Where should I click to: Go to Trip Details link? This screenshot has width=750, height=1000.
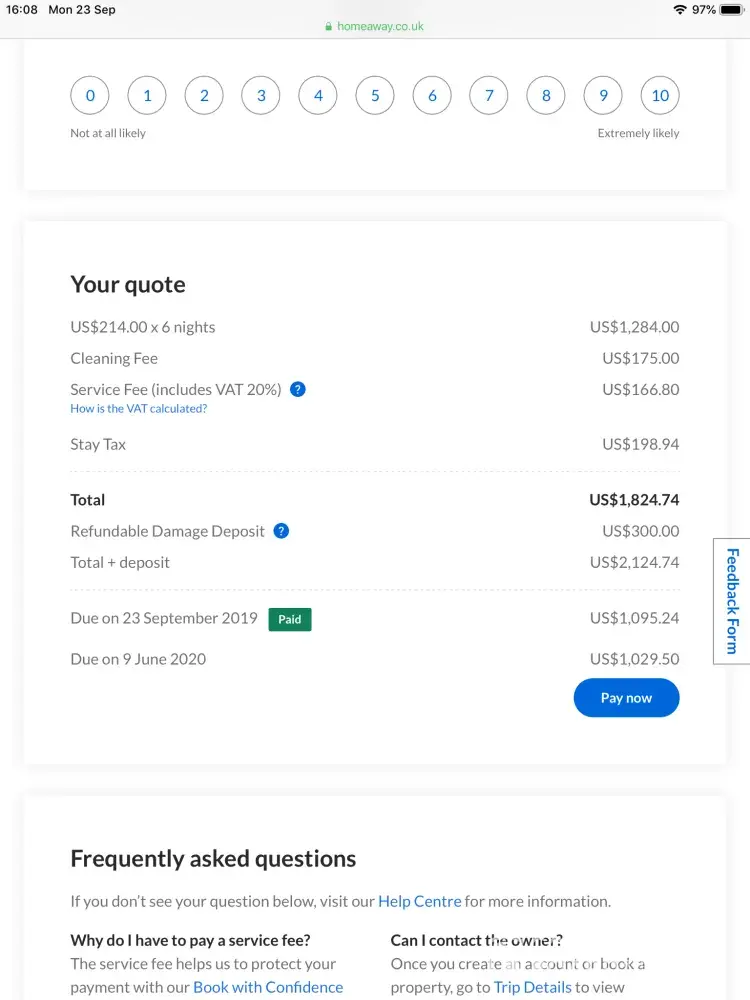[x=532, y=987]
